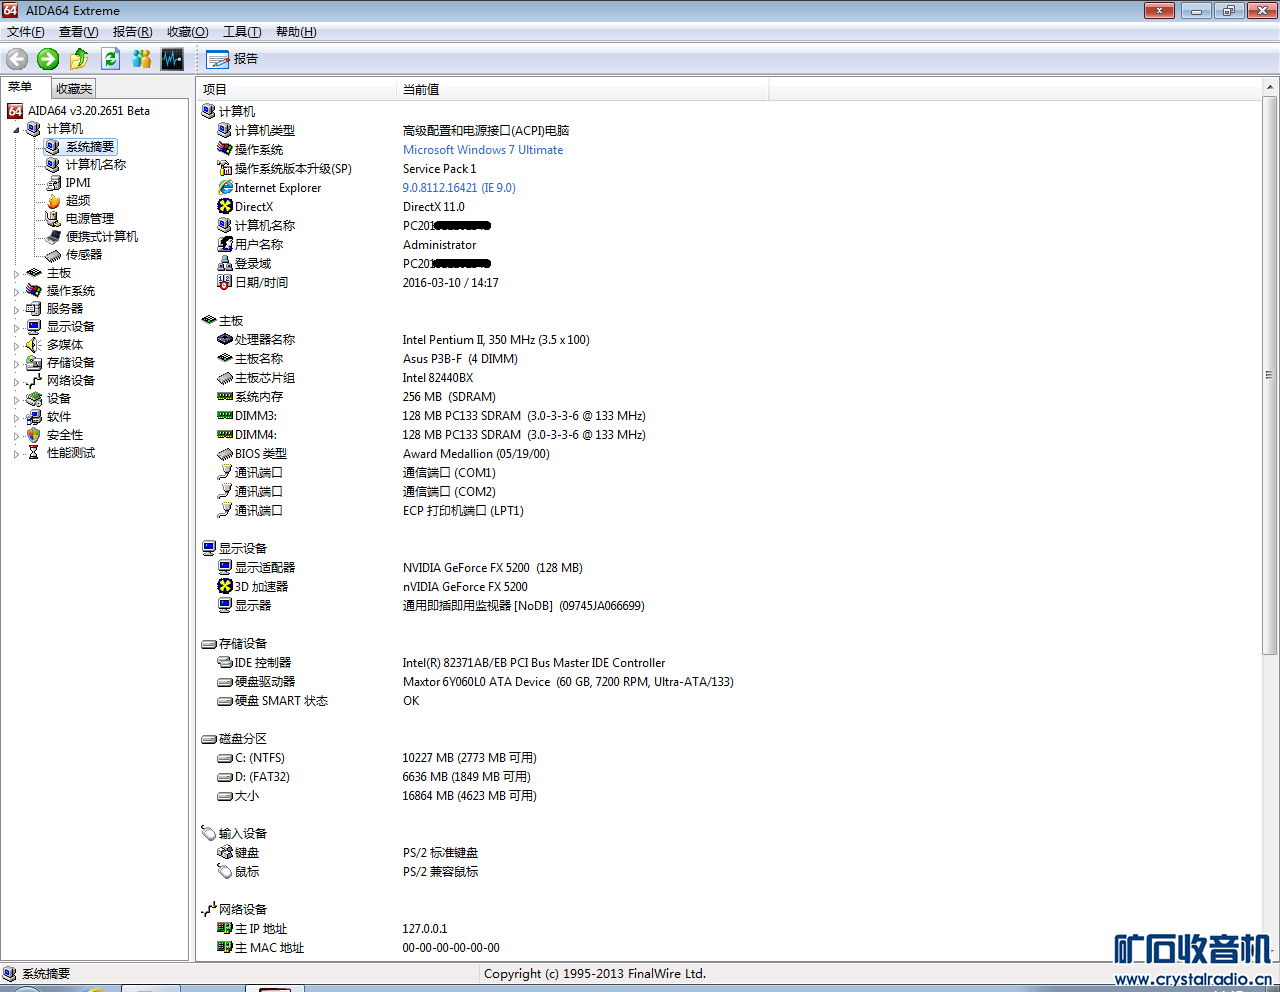
Task: Click the DirectX row icon
Action: (225, 207)
